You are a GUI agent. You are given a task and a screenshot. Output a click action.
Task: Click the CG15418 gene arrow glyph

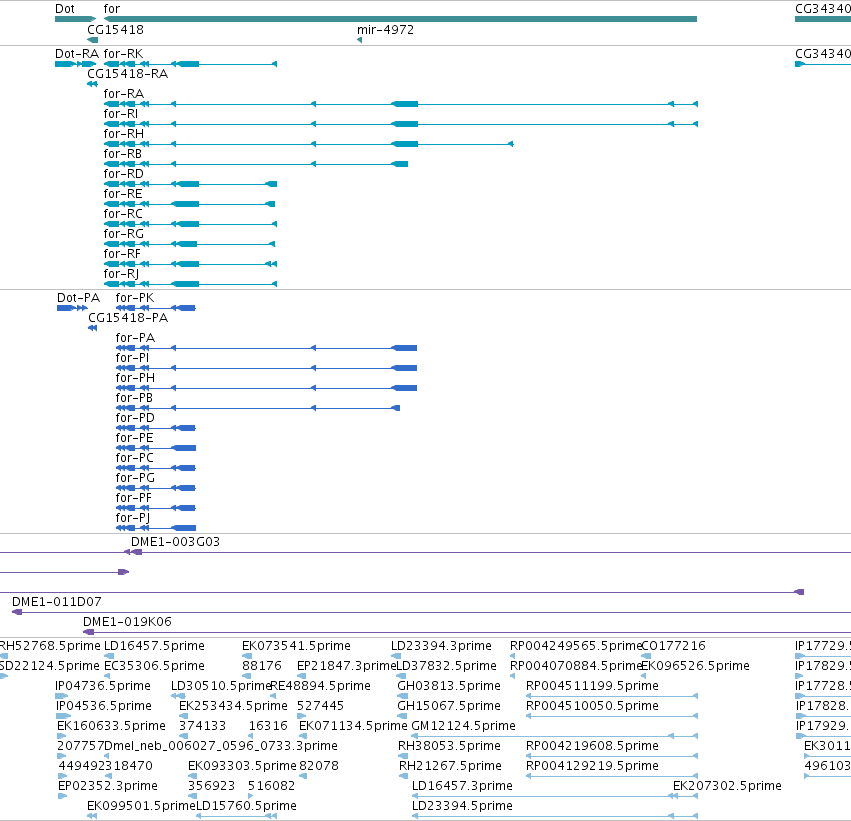[x=92, y=40]
